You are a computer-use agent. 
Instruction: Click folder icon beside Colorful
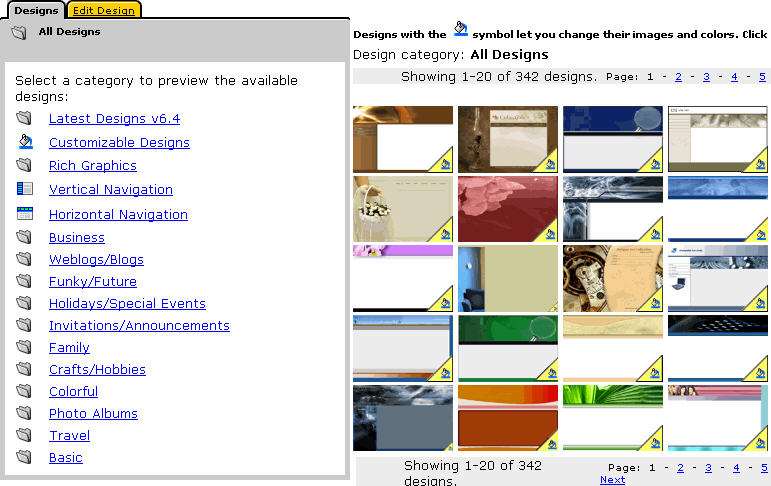[24, 391]
